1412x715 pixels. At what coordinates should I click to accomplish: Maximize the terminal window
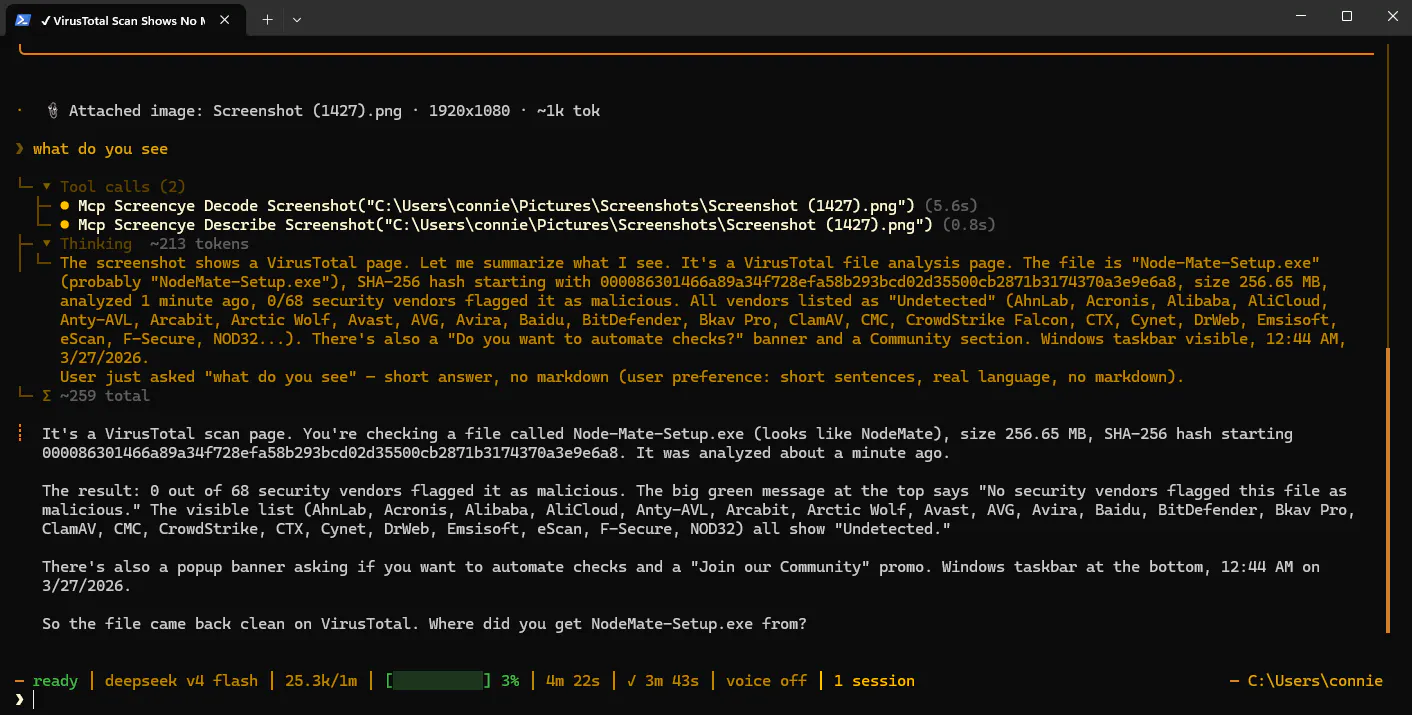1346,17
